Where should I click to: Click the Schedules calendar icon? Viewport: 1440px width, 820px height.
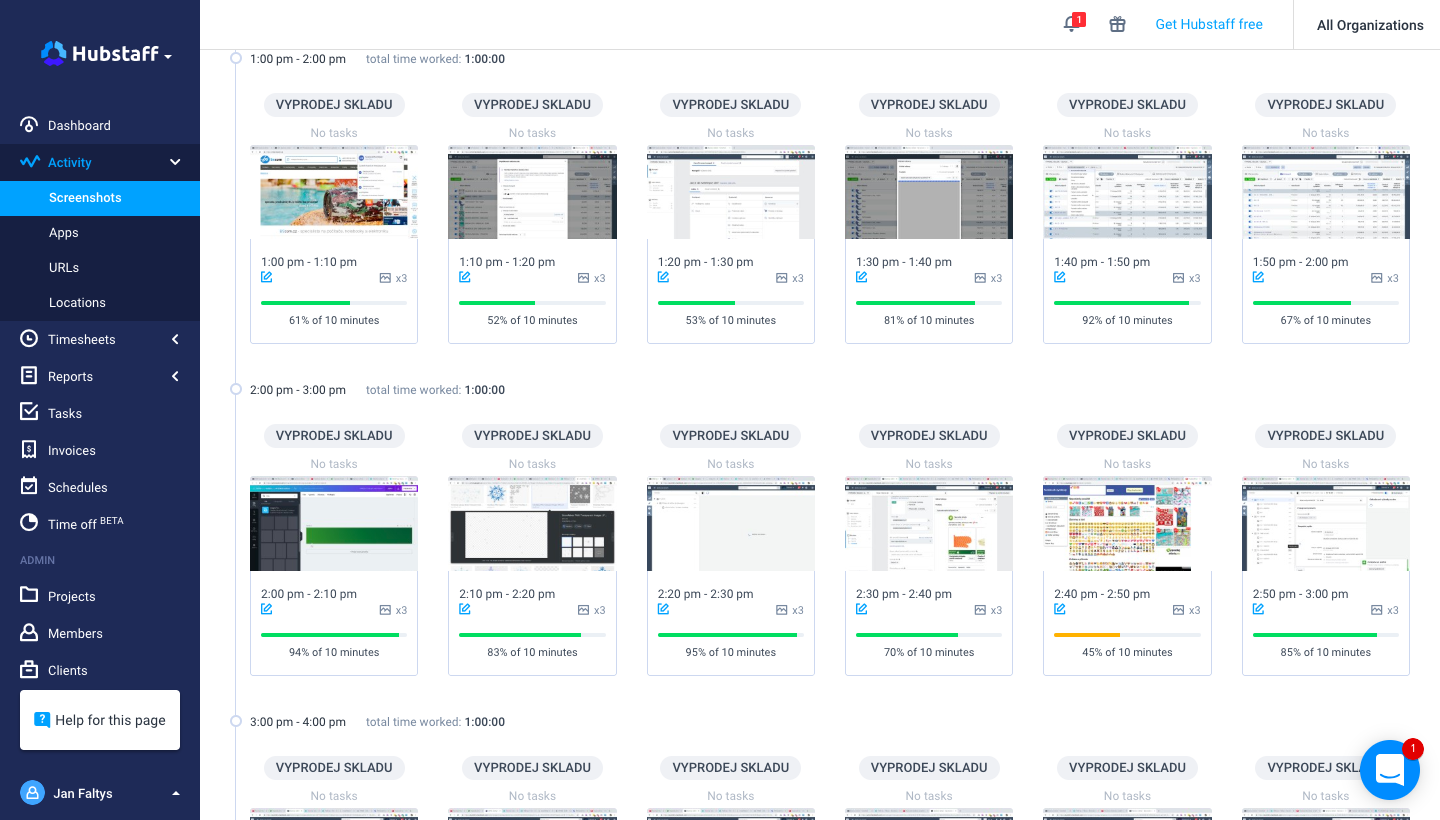29,487
